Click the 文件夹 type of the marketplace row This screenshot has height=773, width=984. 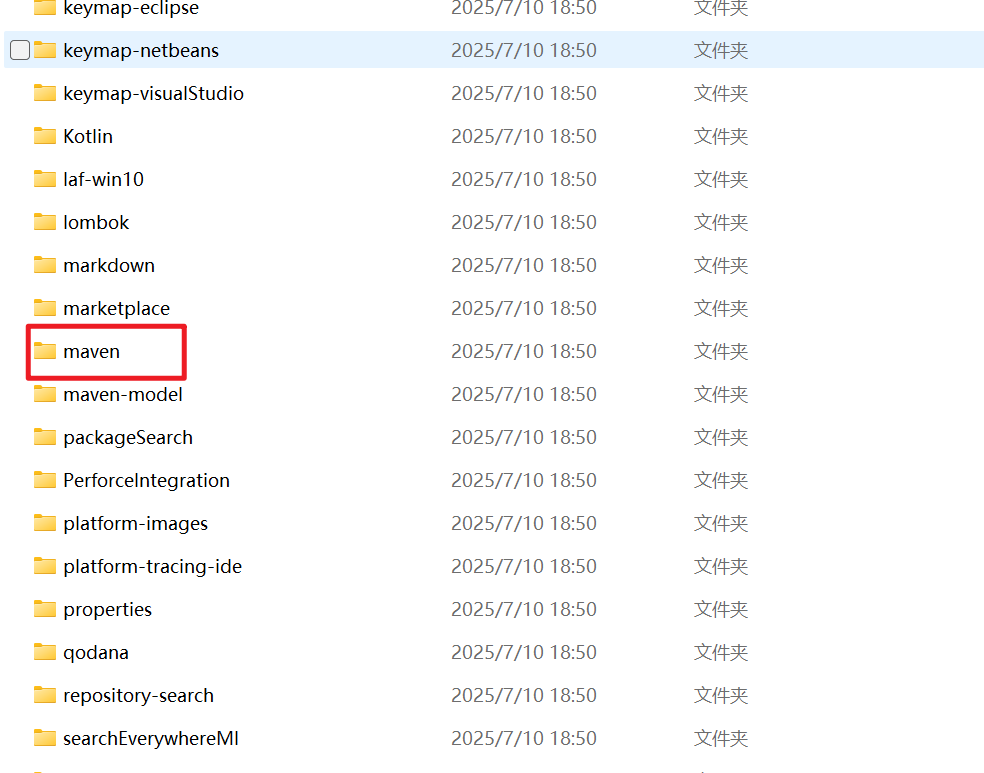point(721,309)
